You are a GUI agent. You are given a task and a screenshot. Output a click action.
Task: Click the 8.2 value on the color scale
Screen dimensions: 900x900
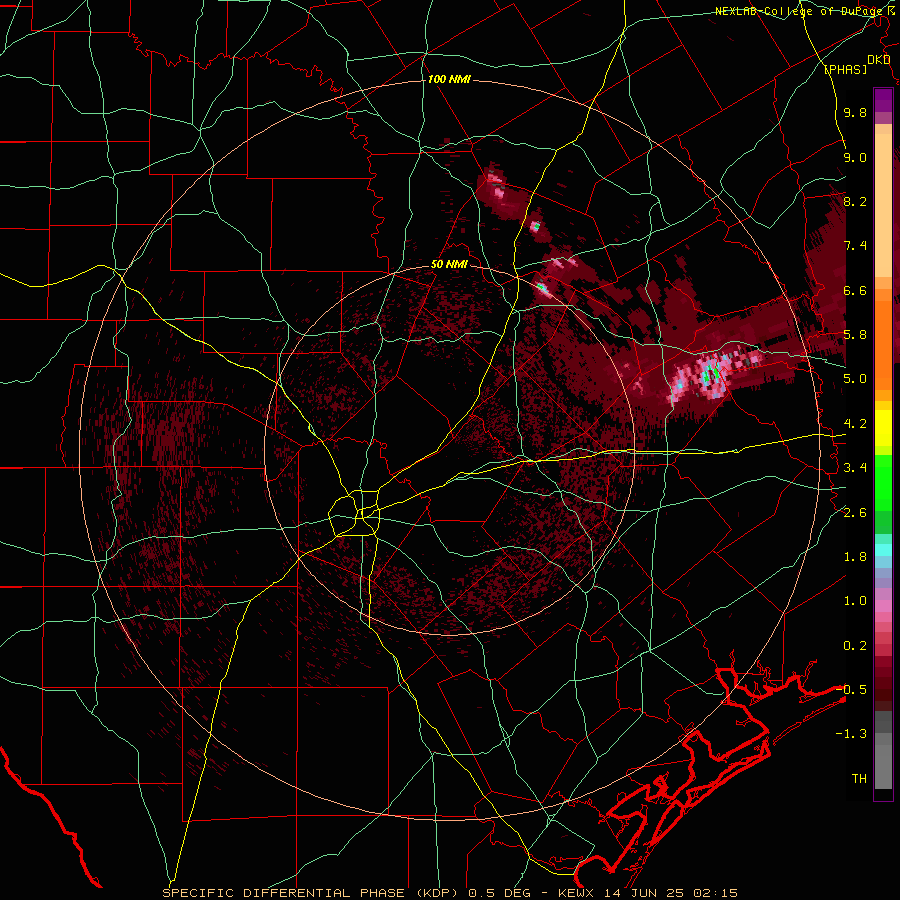855,201
